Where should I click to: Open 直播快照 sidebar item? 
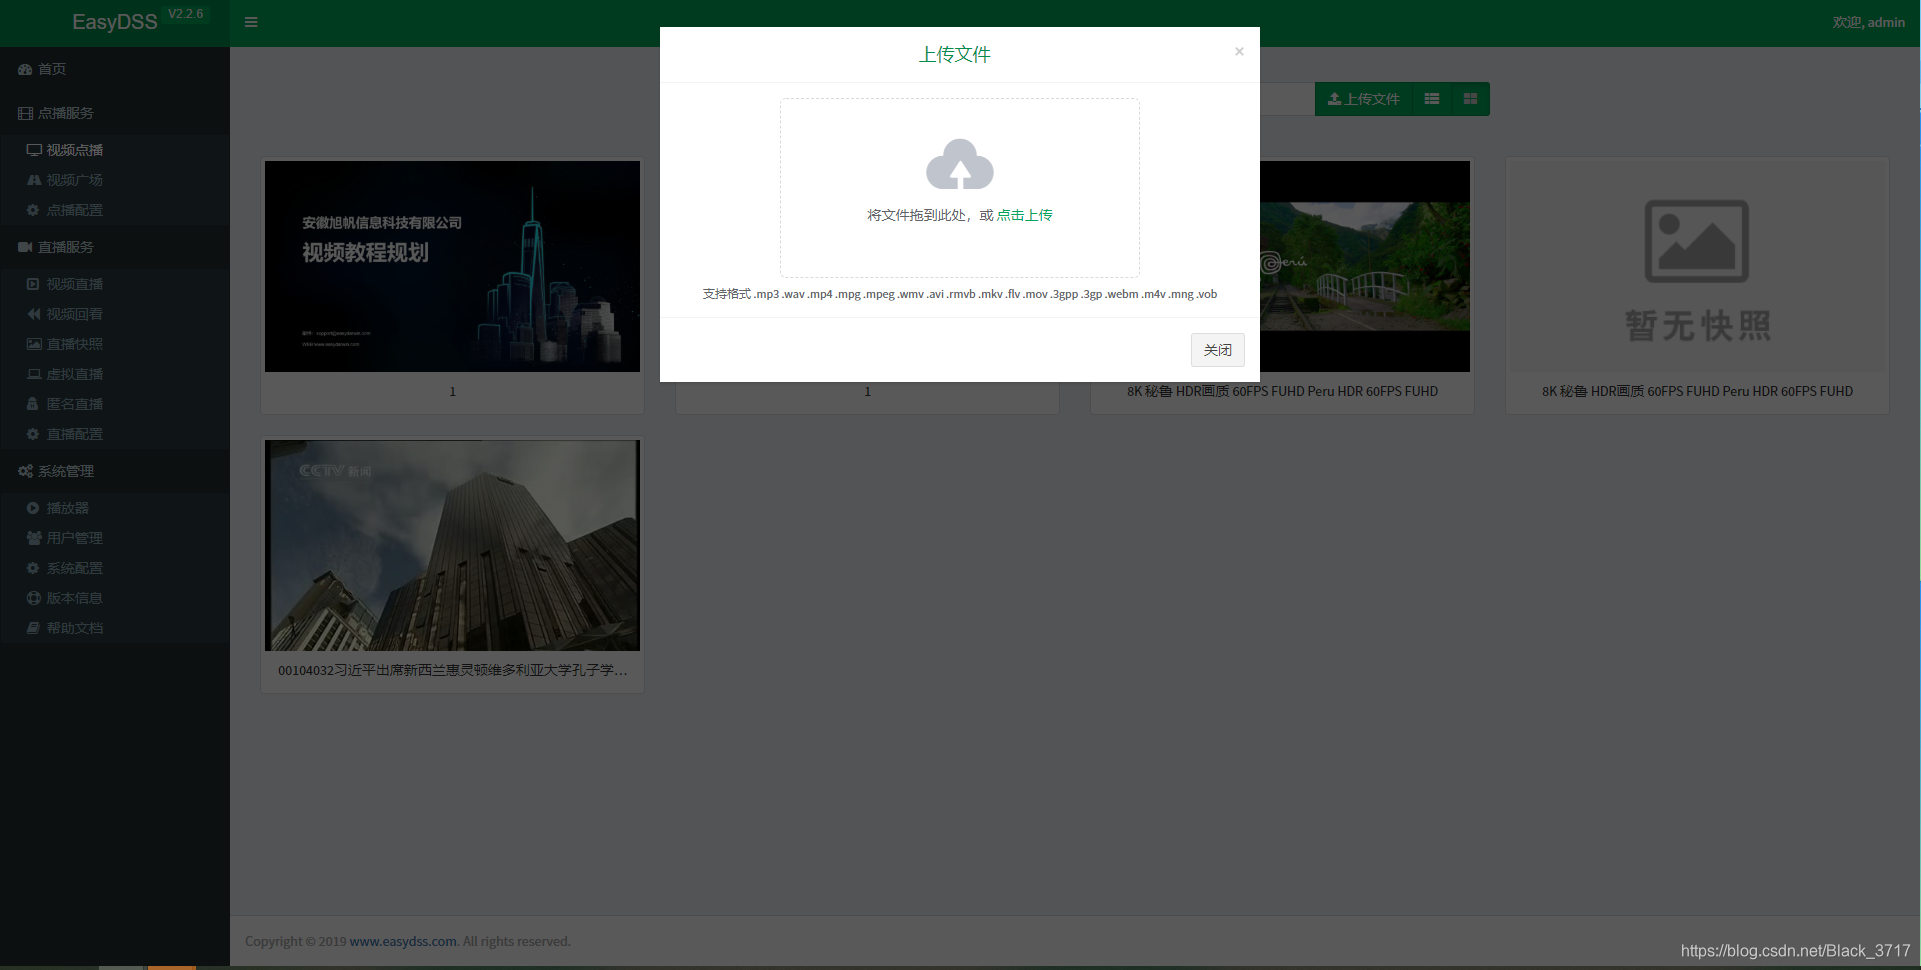click(115, 344)
